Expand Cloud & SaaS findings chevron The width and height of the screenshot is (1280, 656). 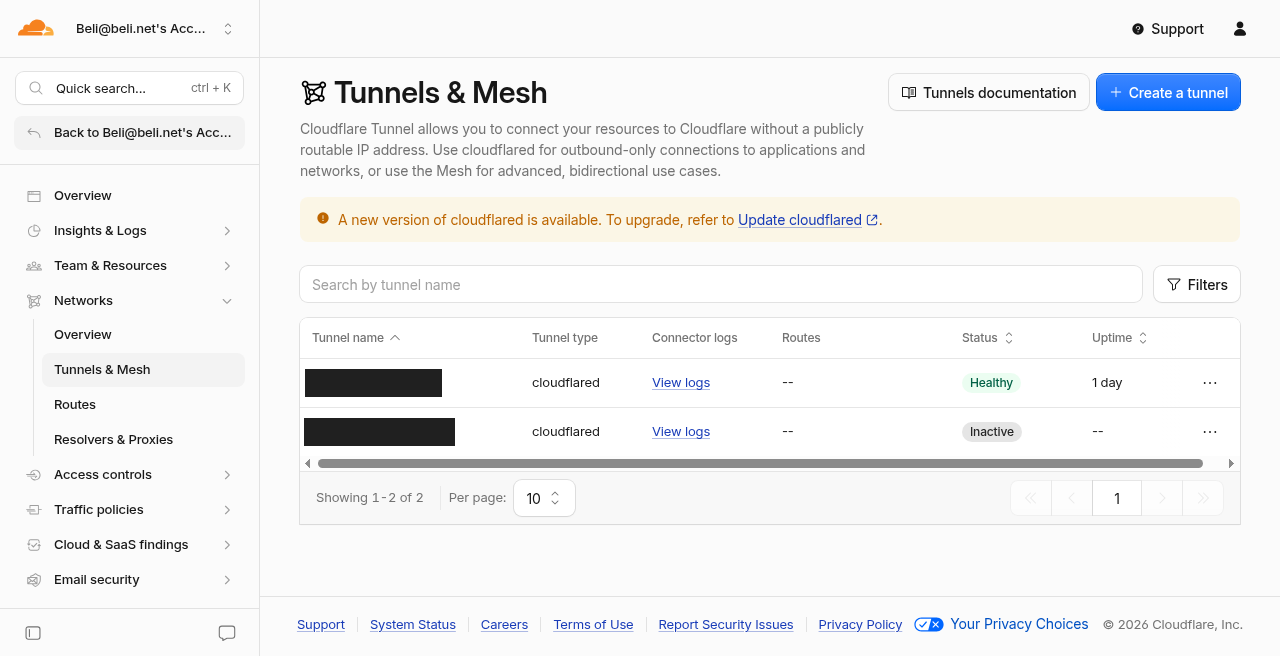(x=227, y=545)
